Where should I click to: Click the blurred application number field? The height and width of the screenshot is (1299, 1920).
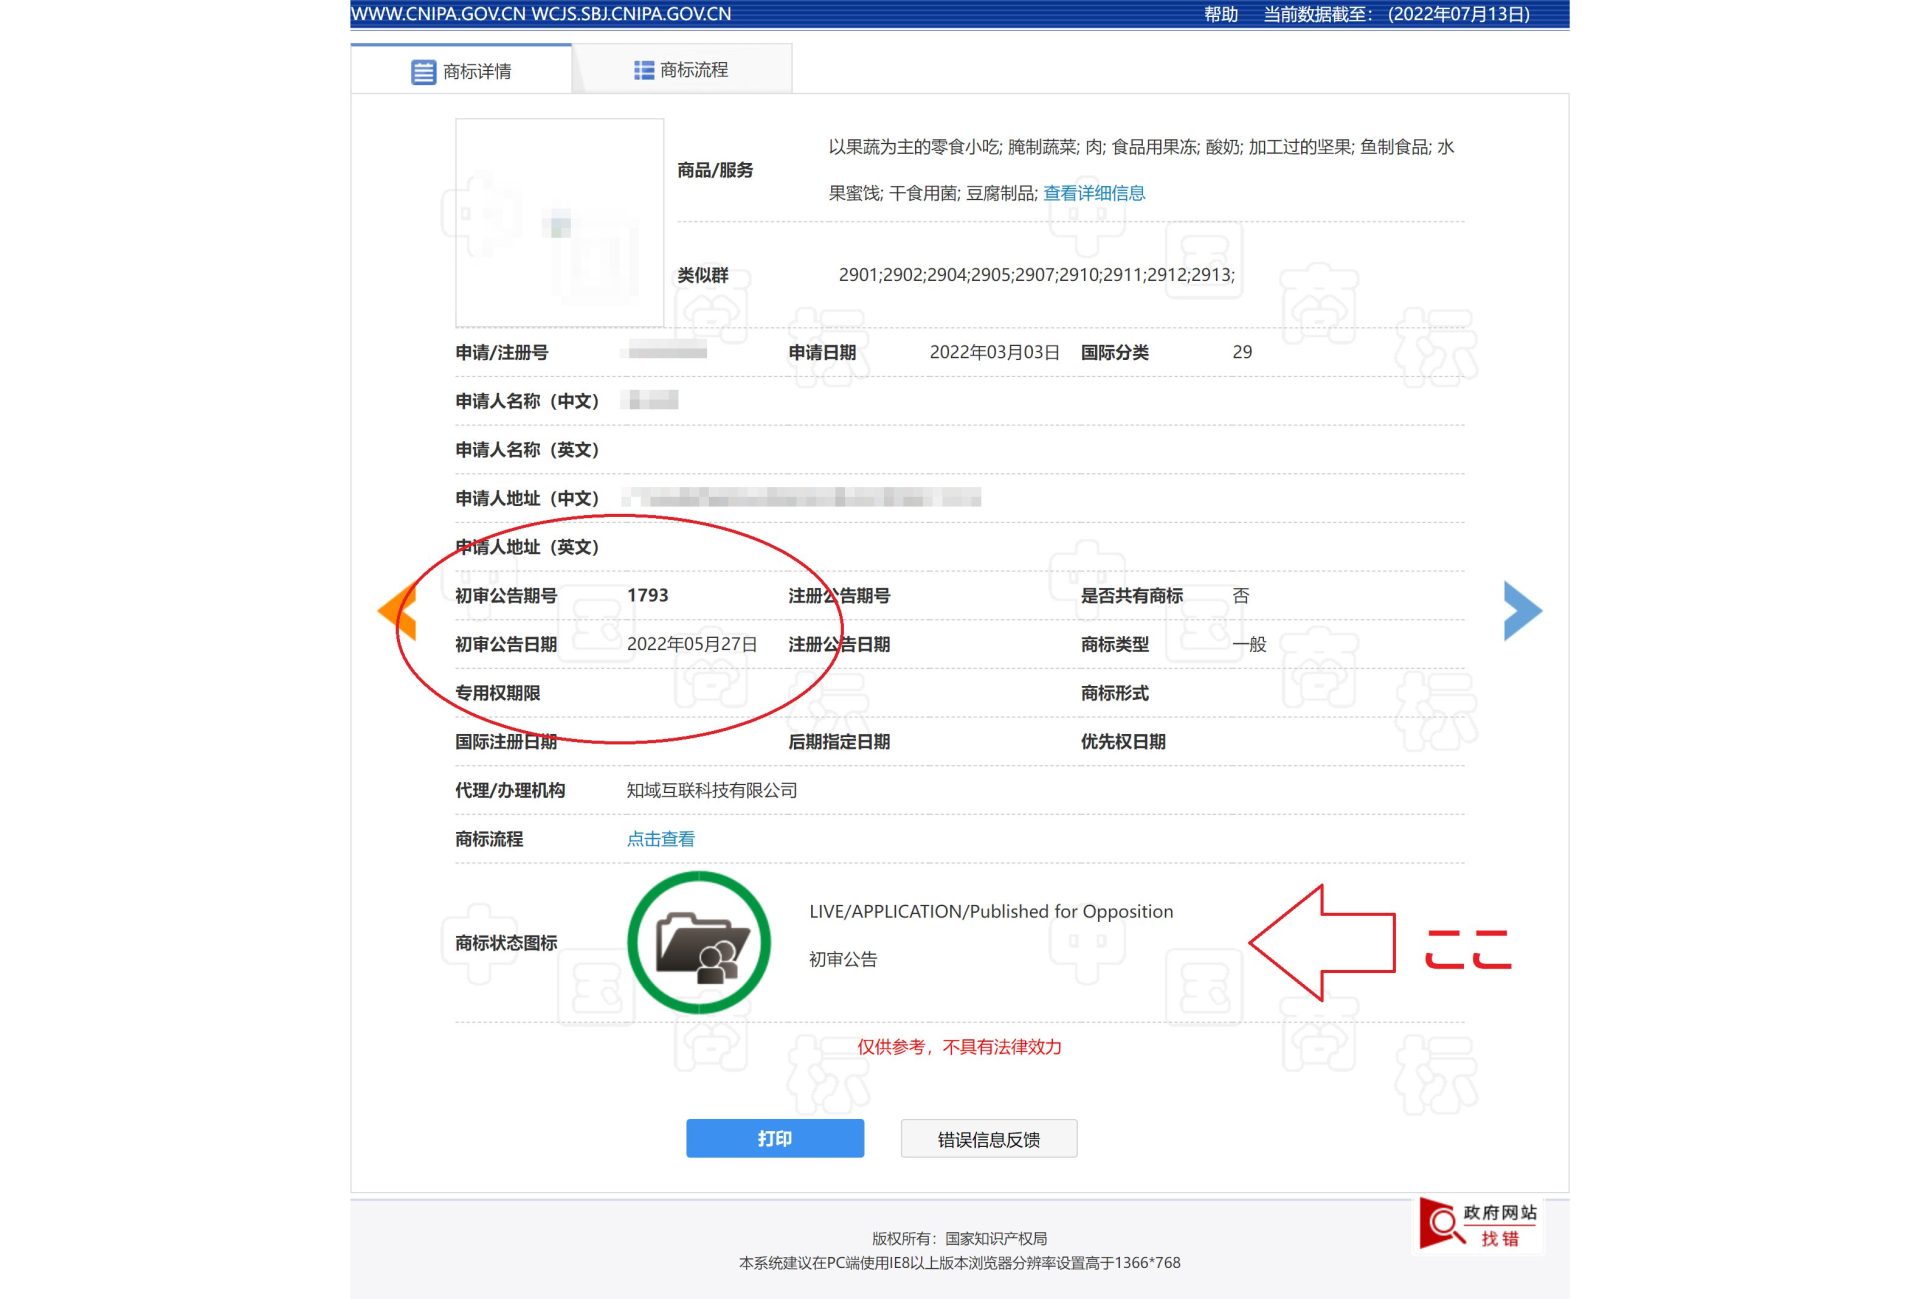pyautogui.click(x=667, y=351)
